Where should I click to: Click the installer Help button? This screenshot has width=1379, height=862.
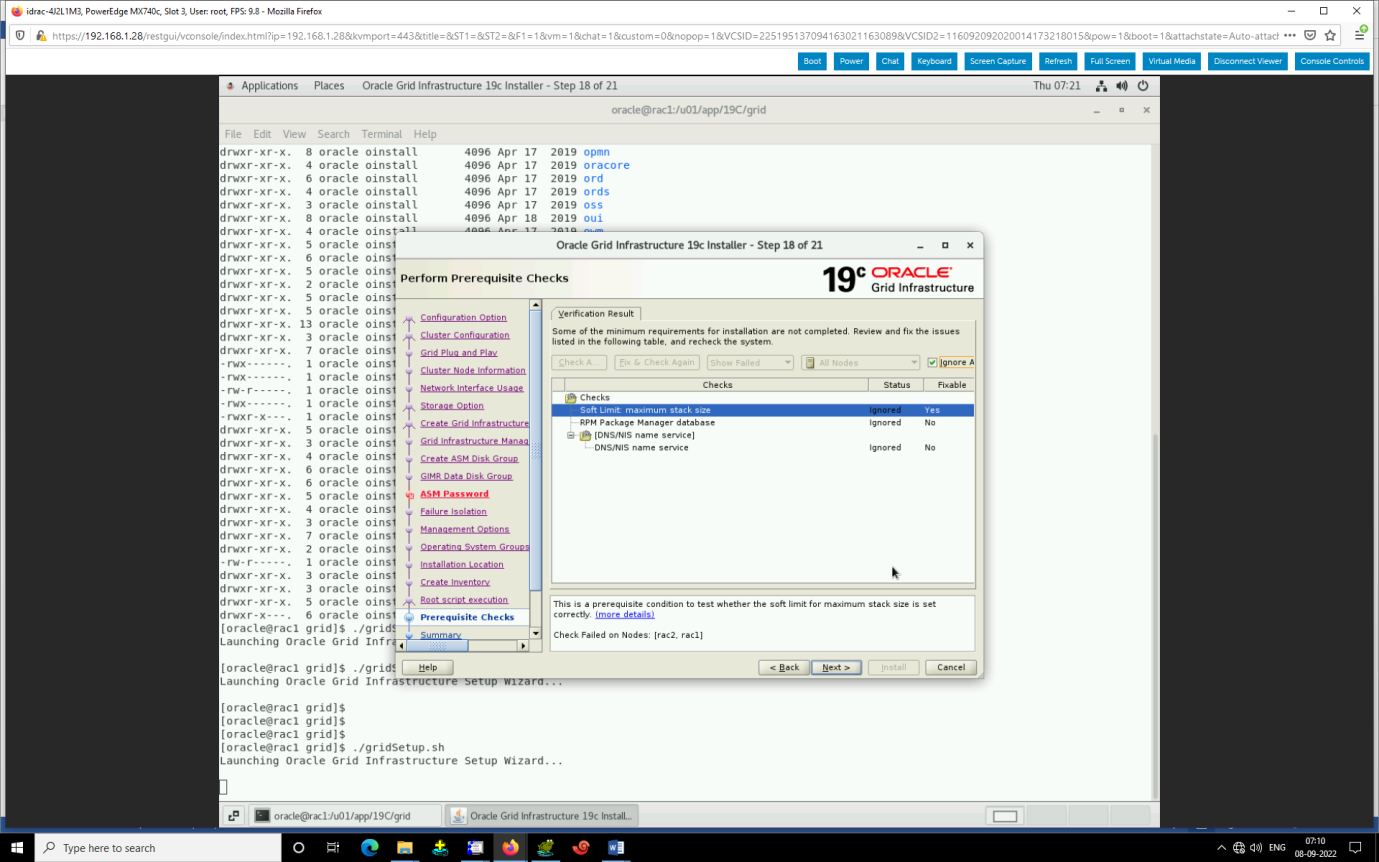(427, 667)
